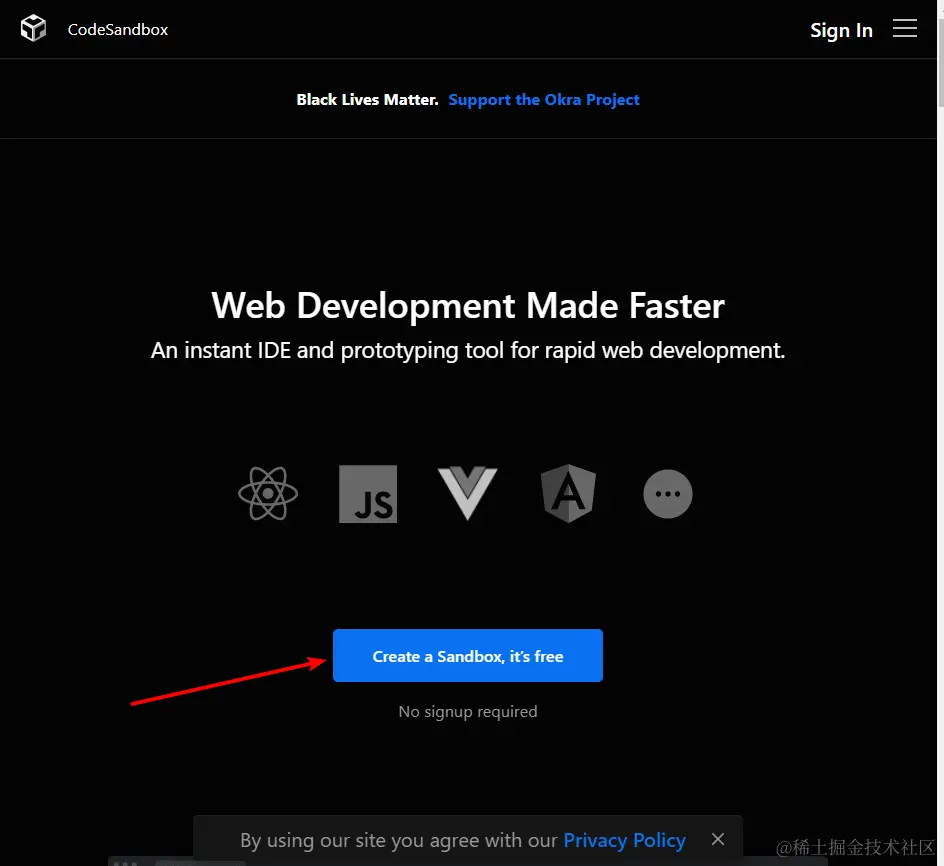Select the JS template icon

368,494
